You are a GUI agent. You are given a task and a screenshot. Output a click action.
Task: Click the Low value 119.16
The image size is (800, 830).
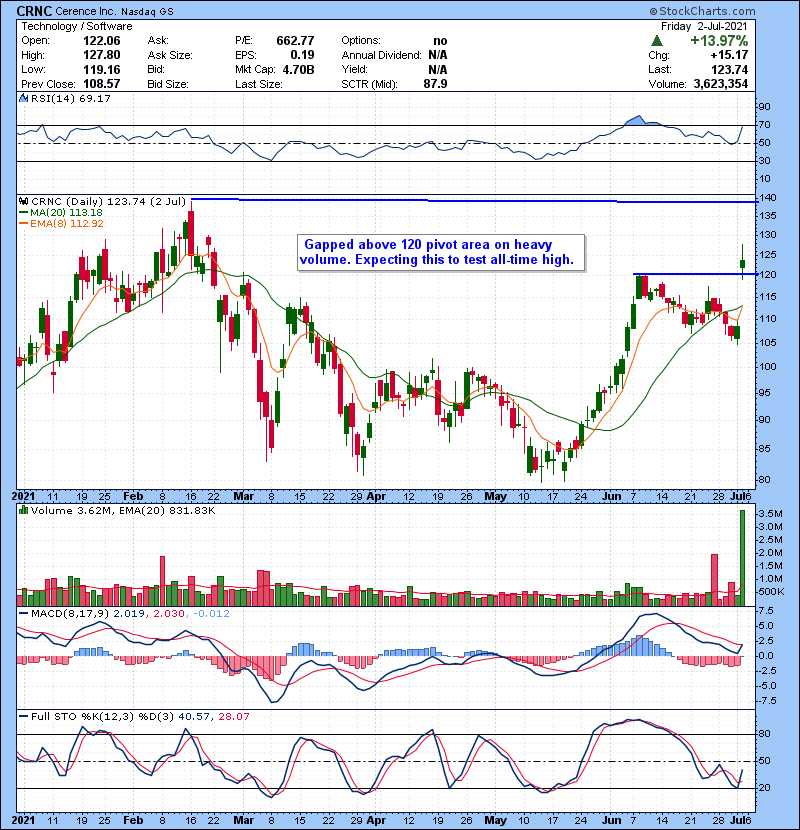coord(102,70)
